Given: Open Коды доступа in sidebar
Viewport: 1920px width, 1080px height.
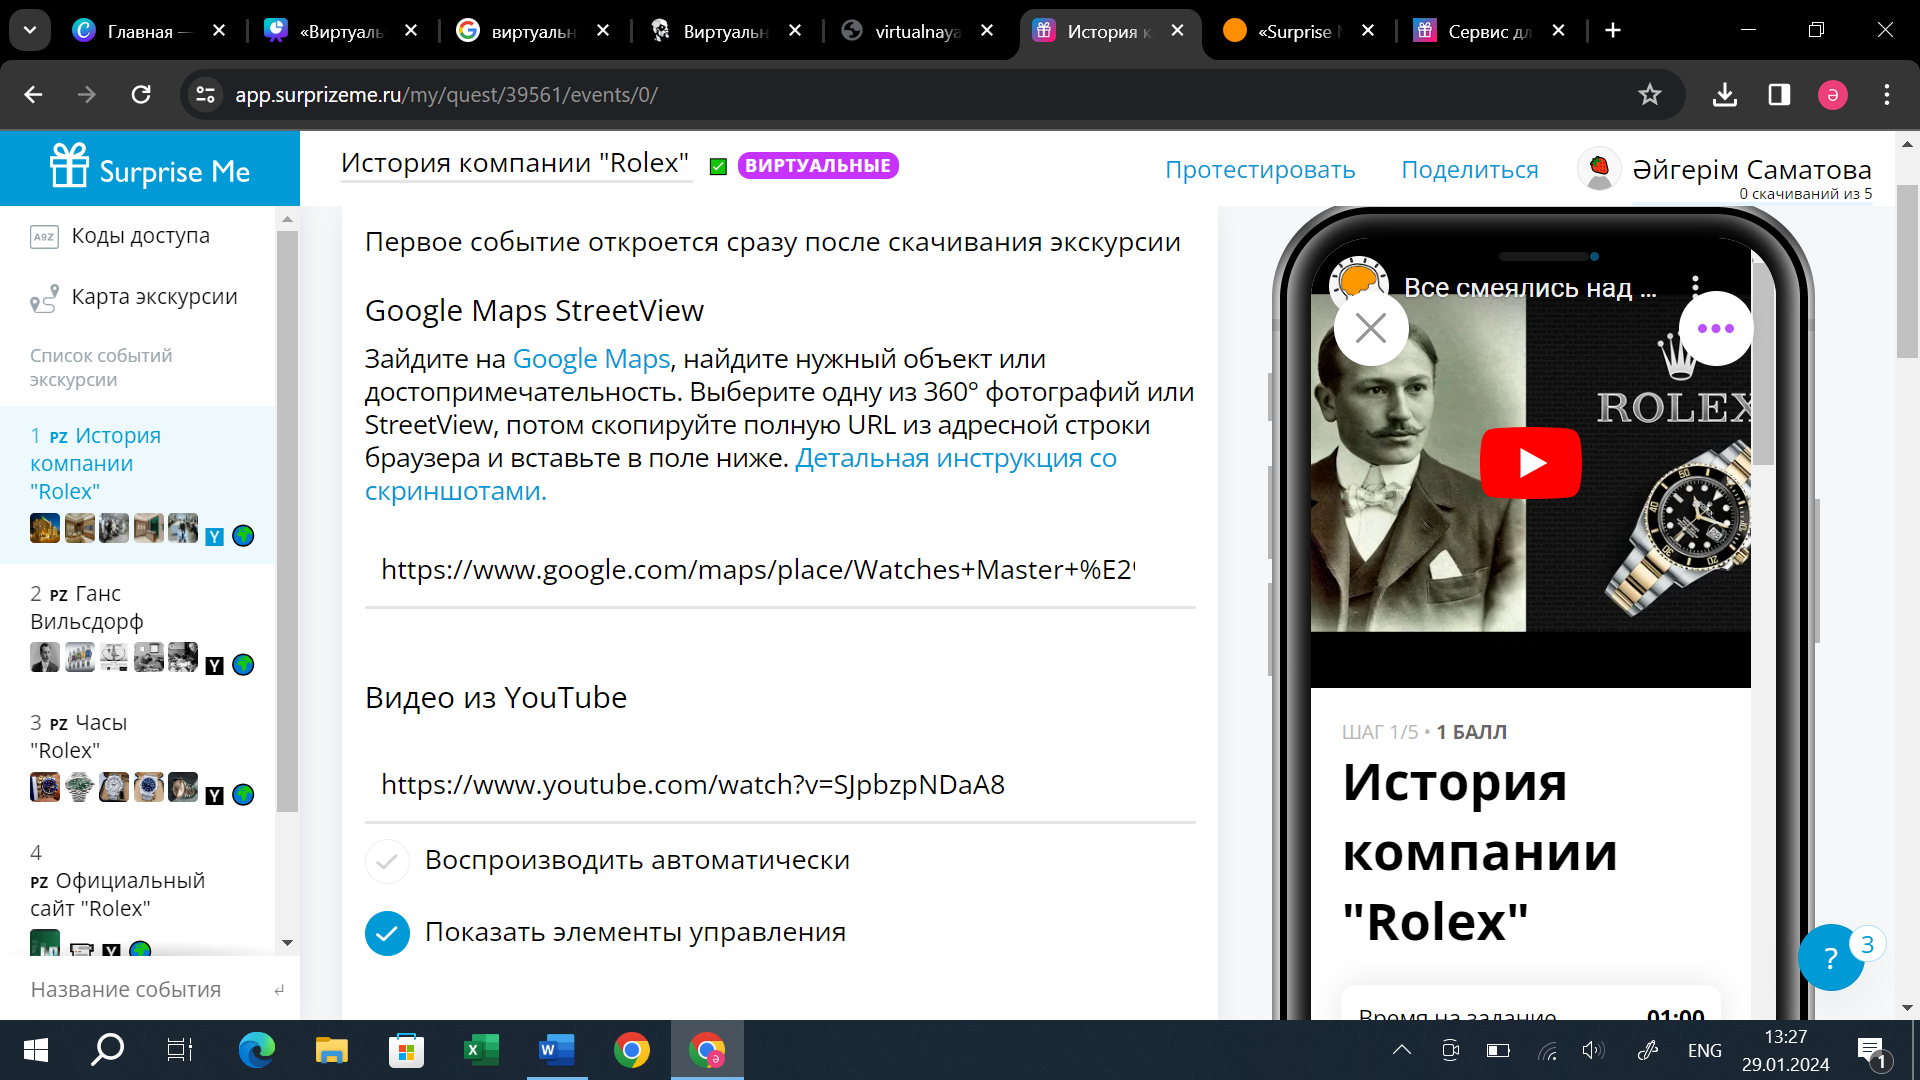Looking at the screenshot, I should click(140, 236).
